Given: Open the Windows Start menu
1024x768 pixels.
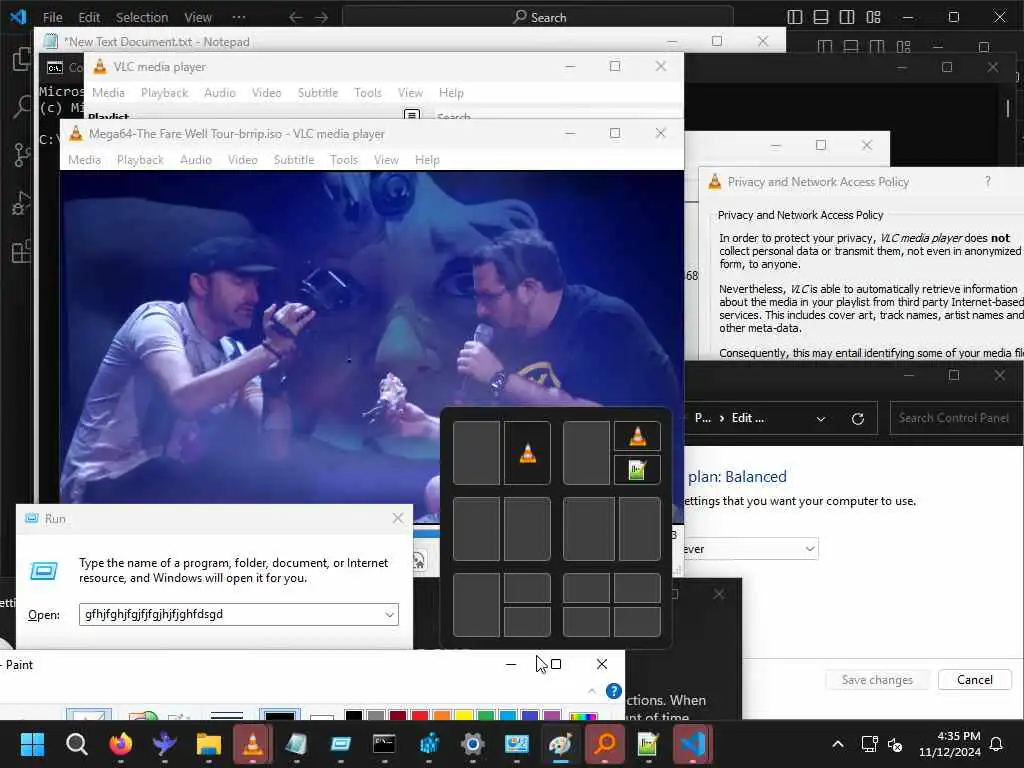Looking at the screenshot, I should click(x=33, y=744).
